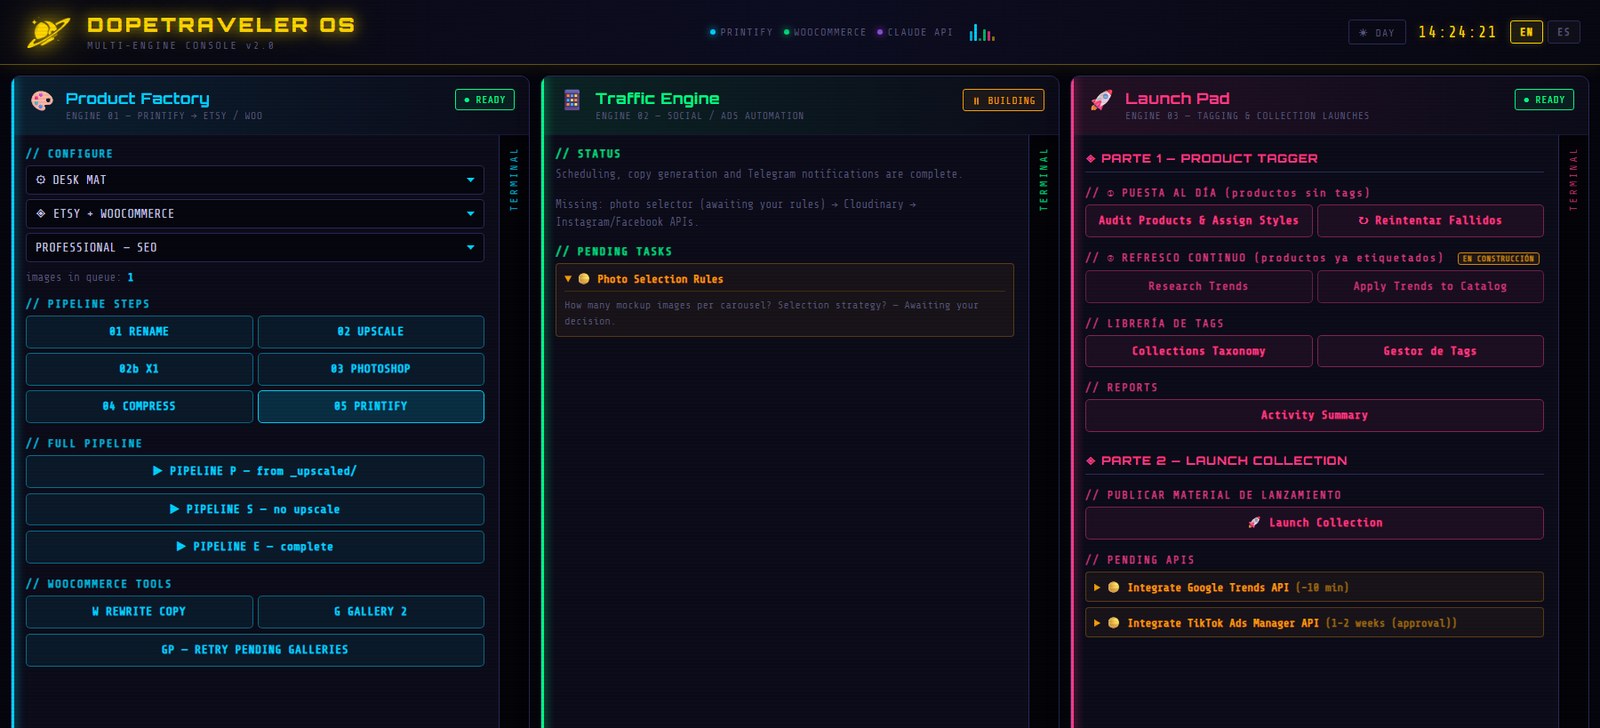Screen dimensions: 1600x728
Task: Run the 05 Printify step
Action: (371, 406)
